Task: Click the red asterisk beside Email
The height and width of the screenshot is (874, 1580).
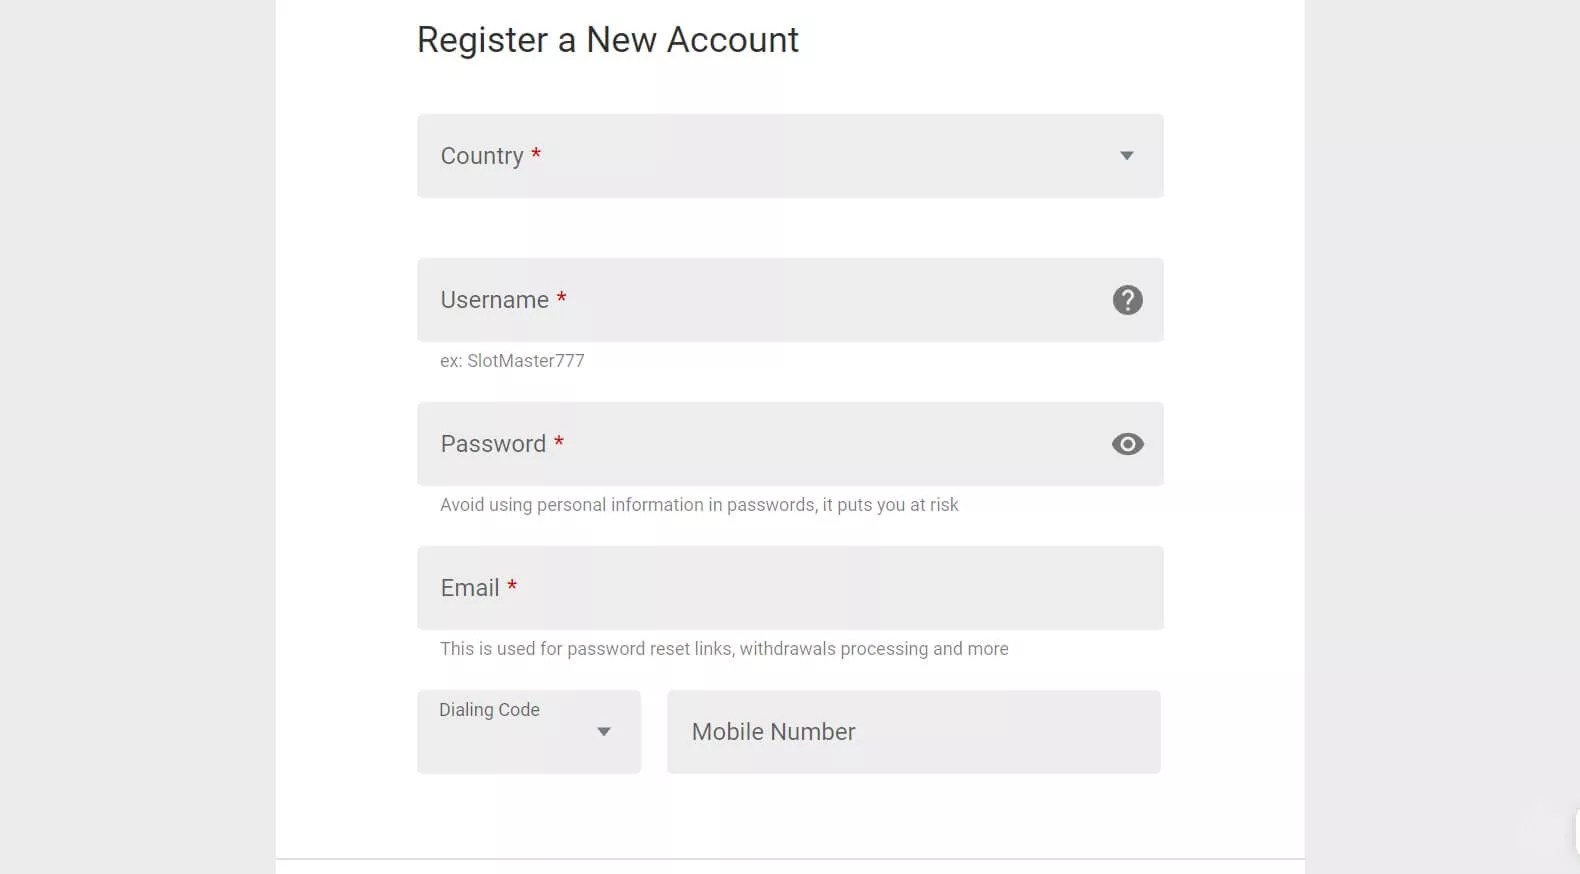Action: click(512, 585)
